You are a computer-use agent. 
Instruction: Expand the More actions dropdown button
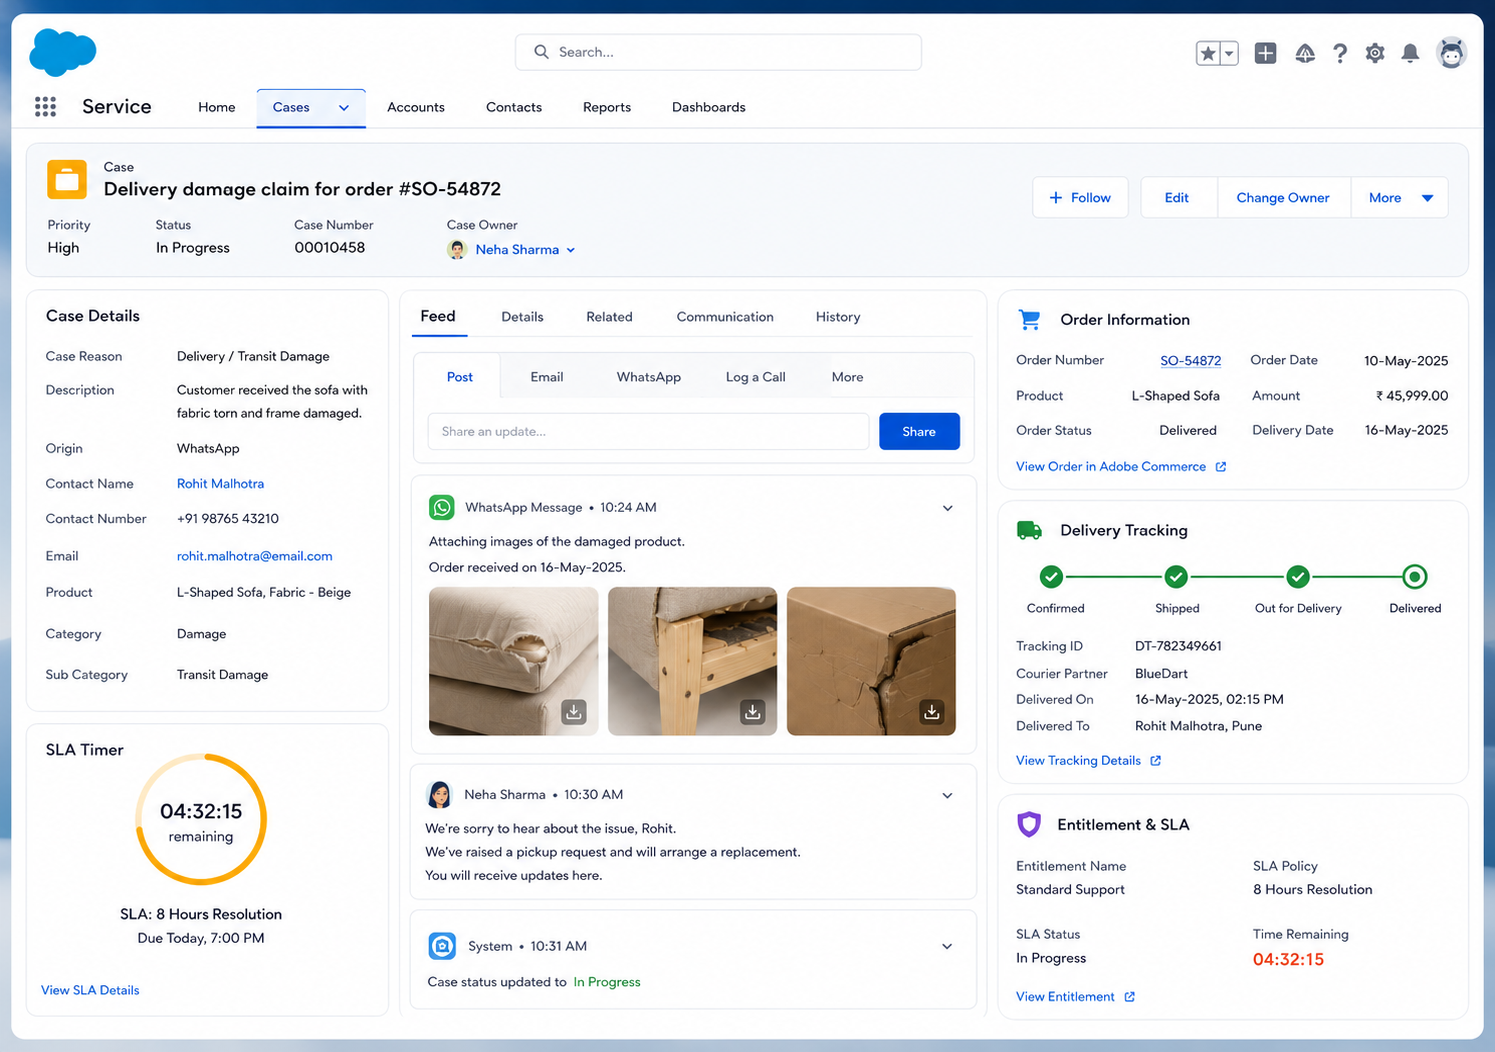point(1399,198)
